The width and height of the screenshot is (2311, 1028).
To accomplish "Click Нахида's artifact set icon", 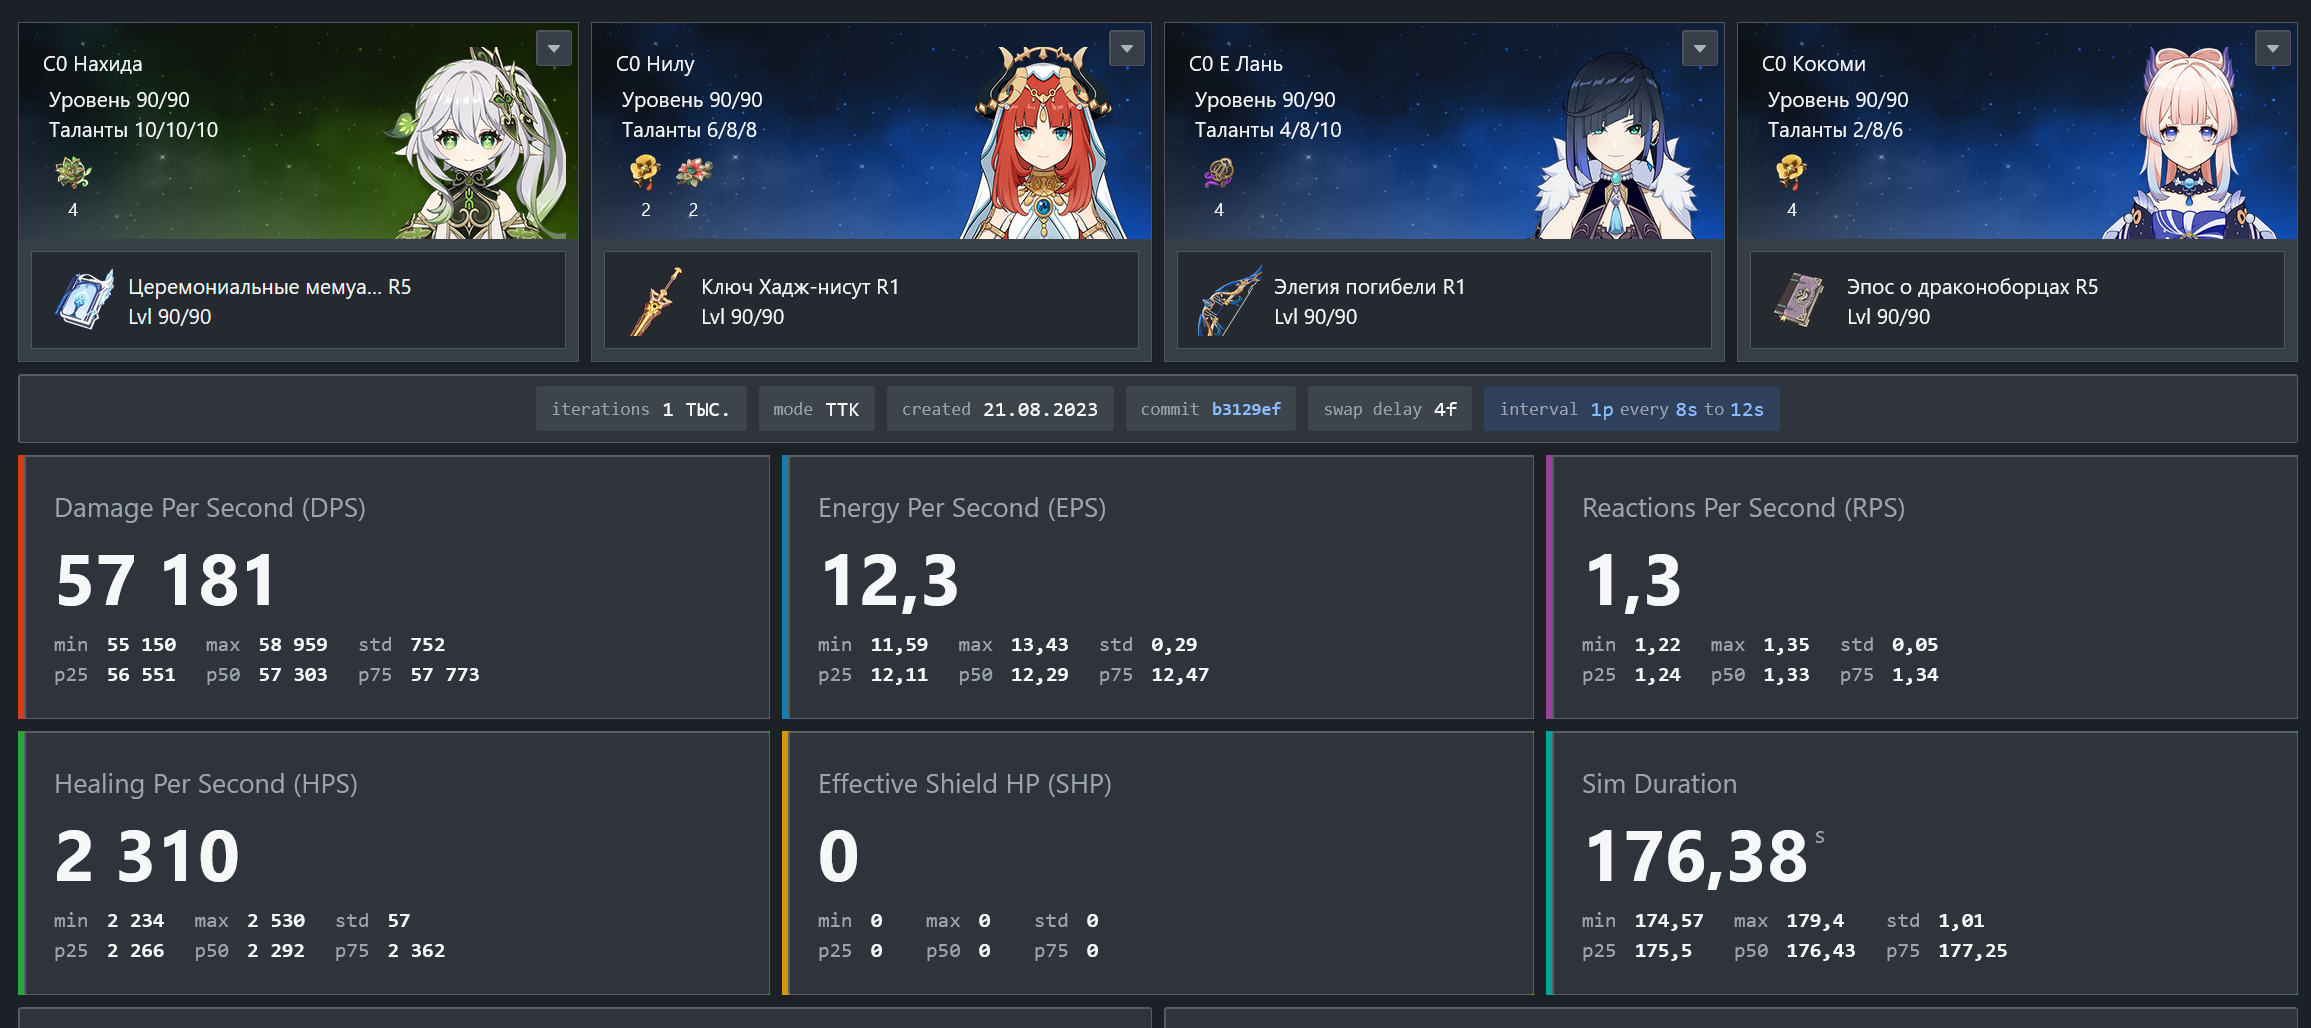I will pos(73,173).
